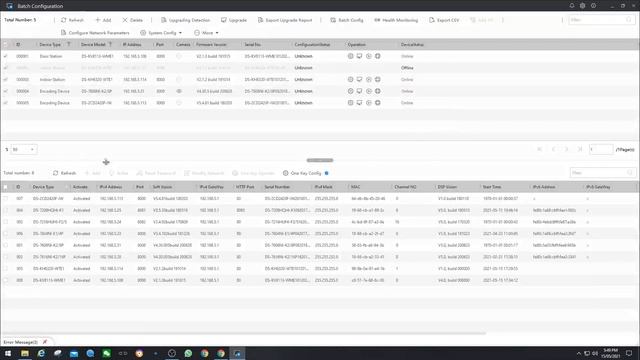This screenshot has width=640, height=360.
Task: Click the page number input field
Action: 601,149
